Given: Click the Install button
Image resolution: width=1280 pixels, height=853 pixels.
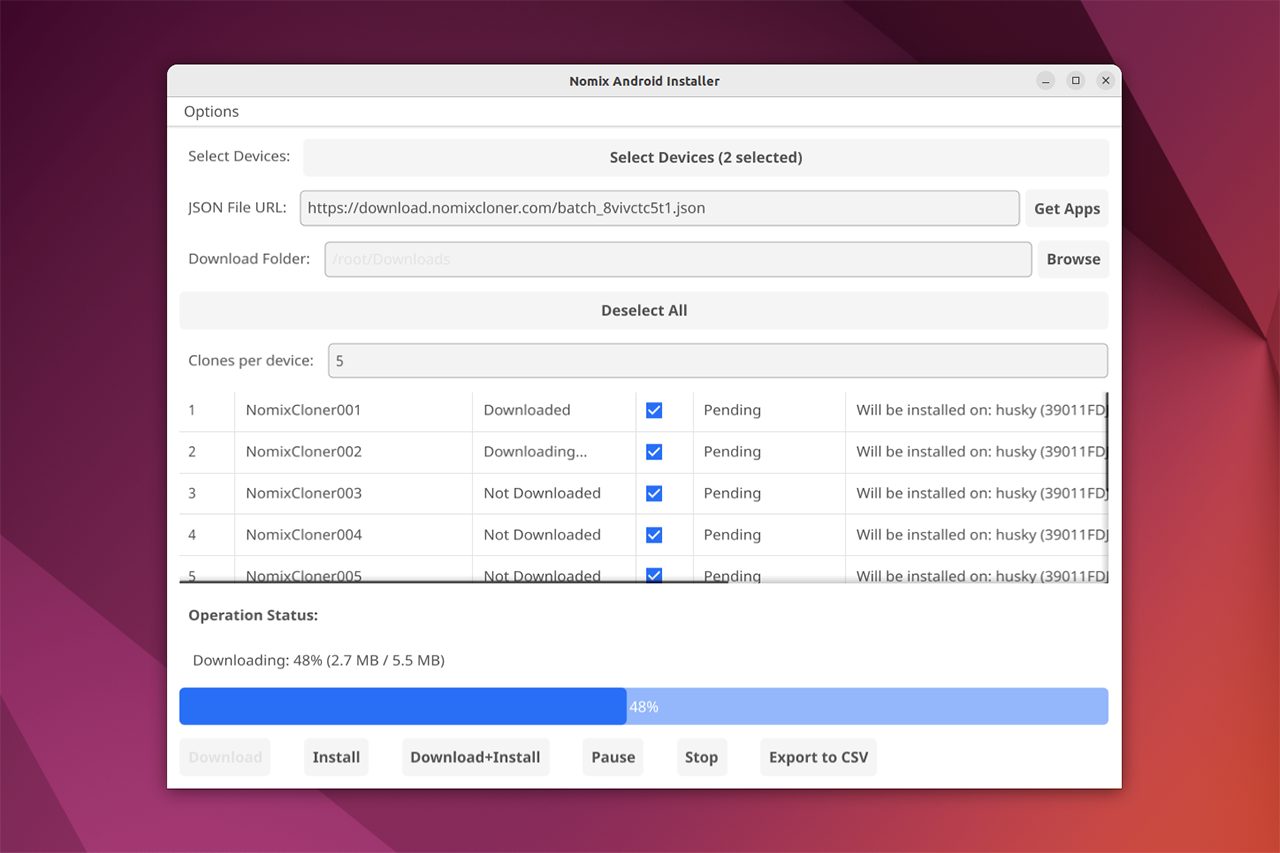Looking at the screenshot, I should tap(336, 757).
